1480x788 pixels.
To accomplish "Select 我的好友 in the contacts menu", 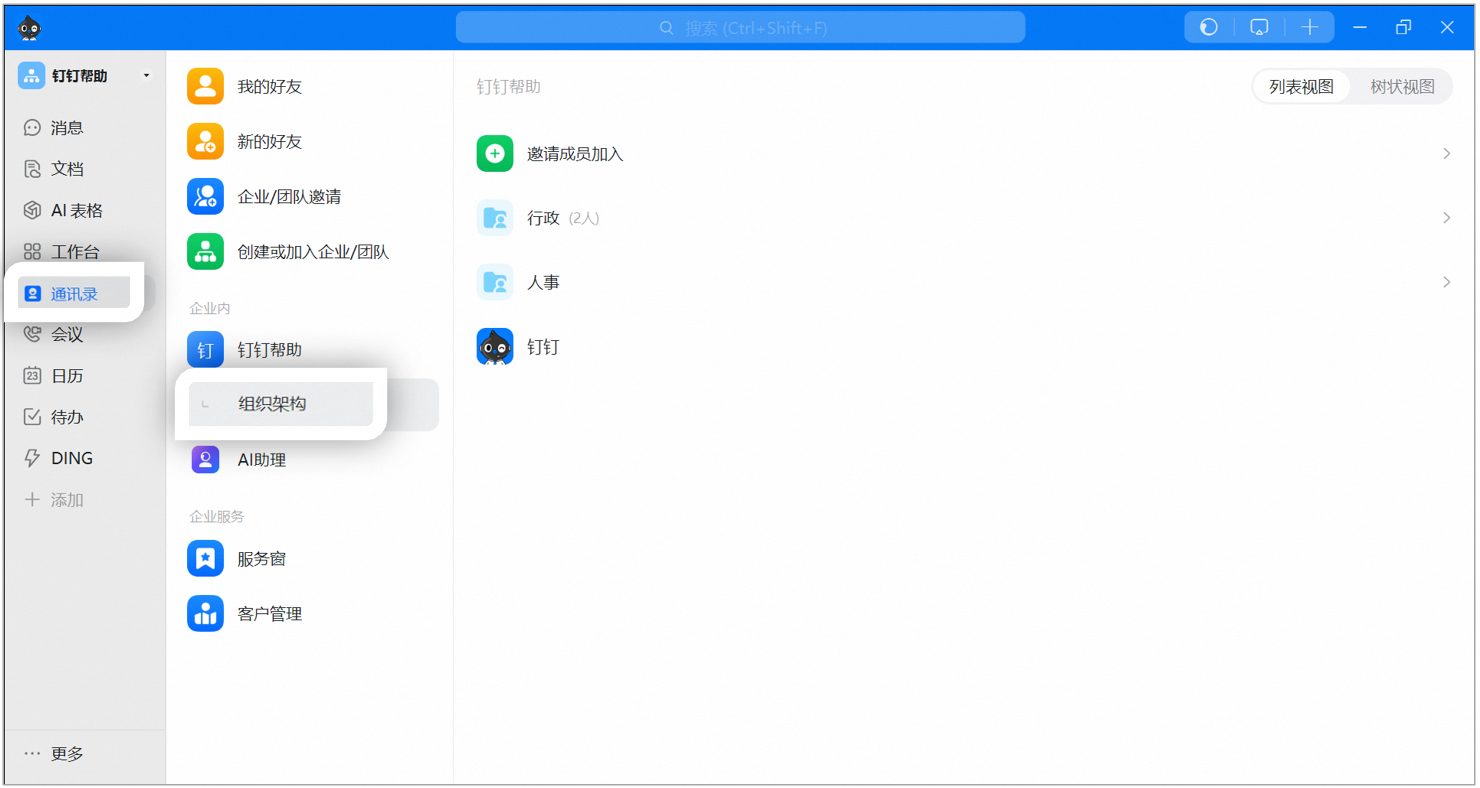I will click(x=269, y=87).
